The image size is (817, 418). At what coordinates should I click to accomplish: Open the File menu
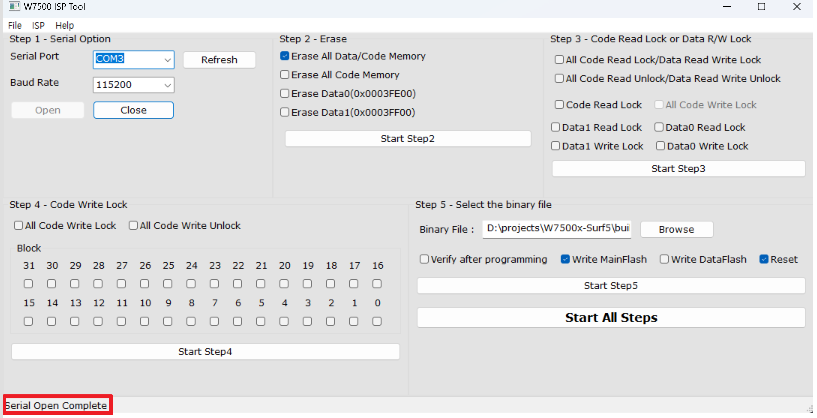pos(15,26)
